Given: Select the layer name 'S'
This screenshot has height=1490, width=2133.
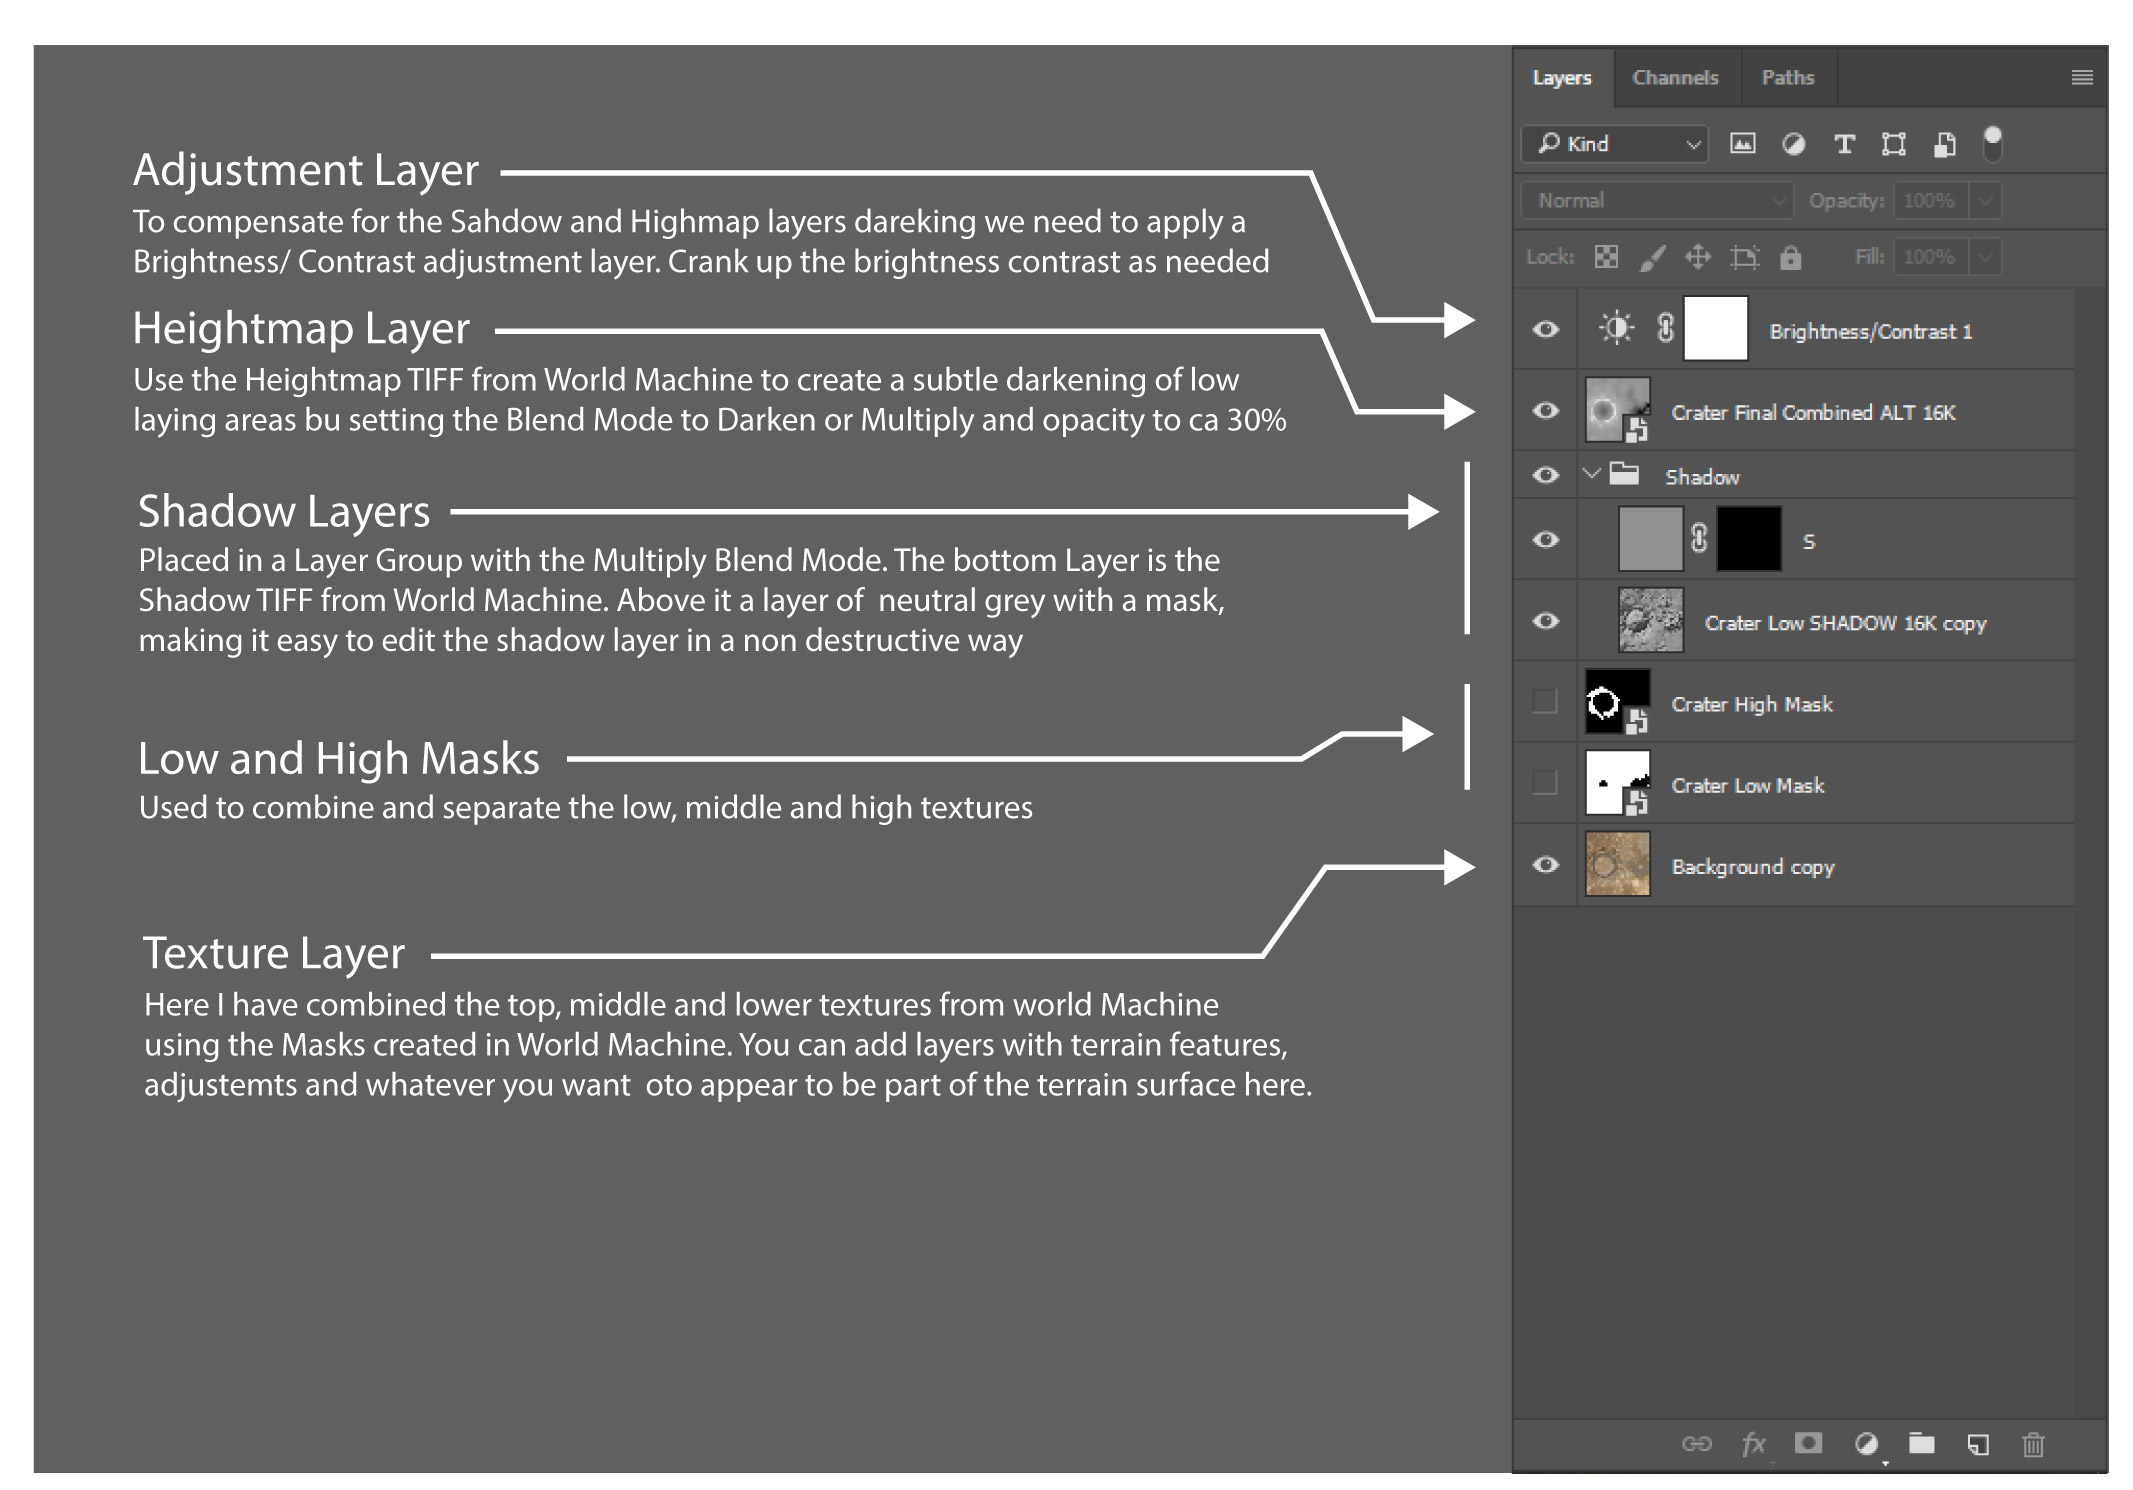Looking at the screenshot, I should click(x=1808, y=541).
